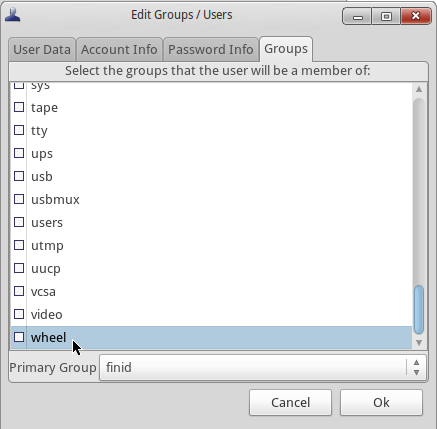Viewport: 437px width, 429px height.
Task: Go to the Password Info tab
Action: click(211, 50)
